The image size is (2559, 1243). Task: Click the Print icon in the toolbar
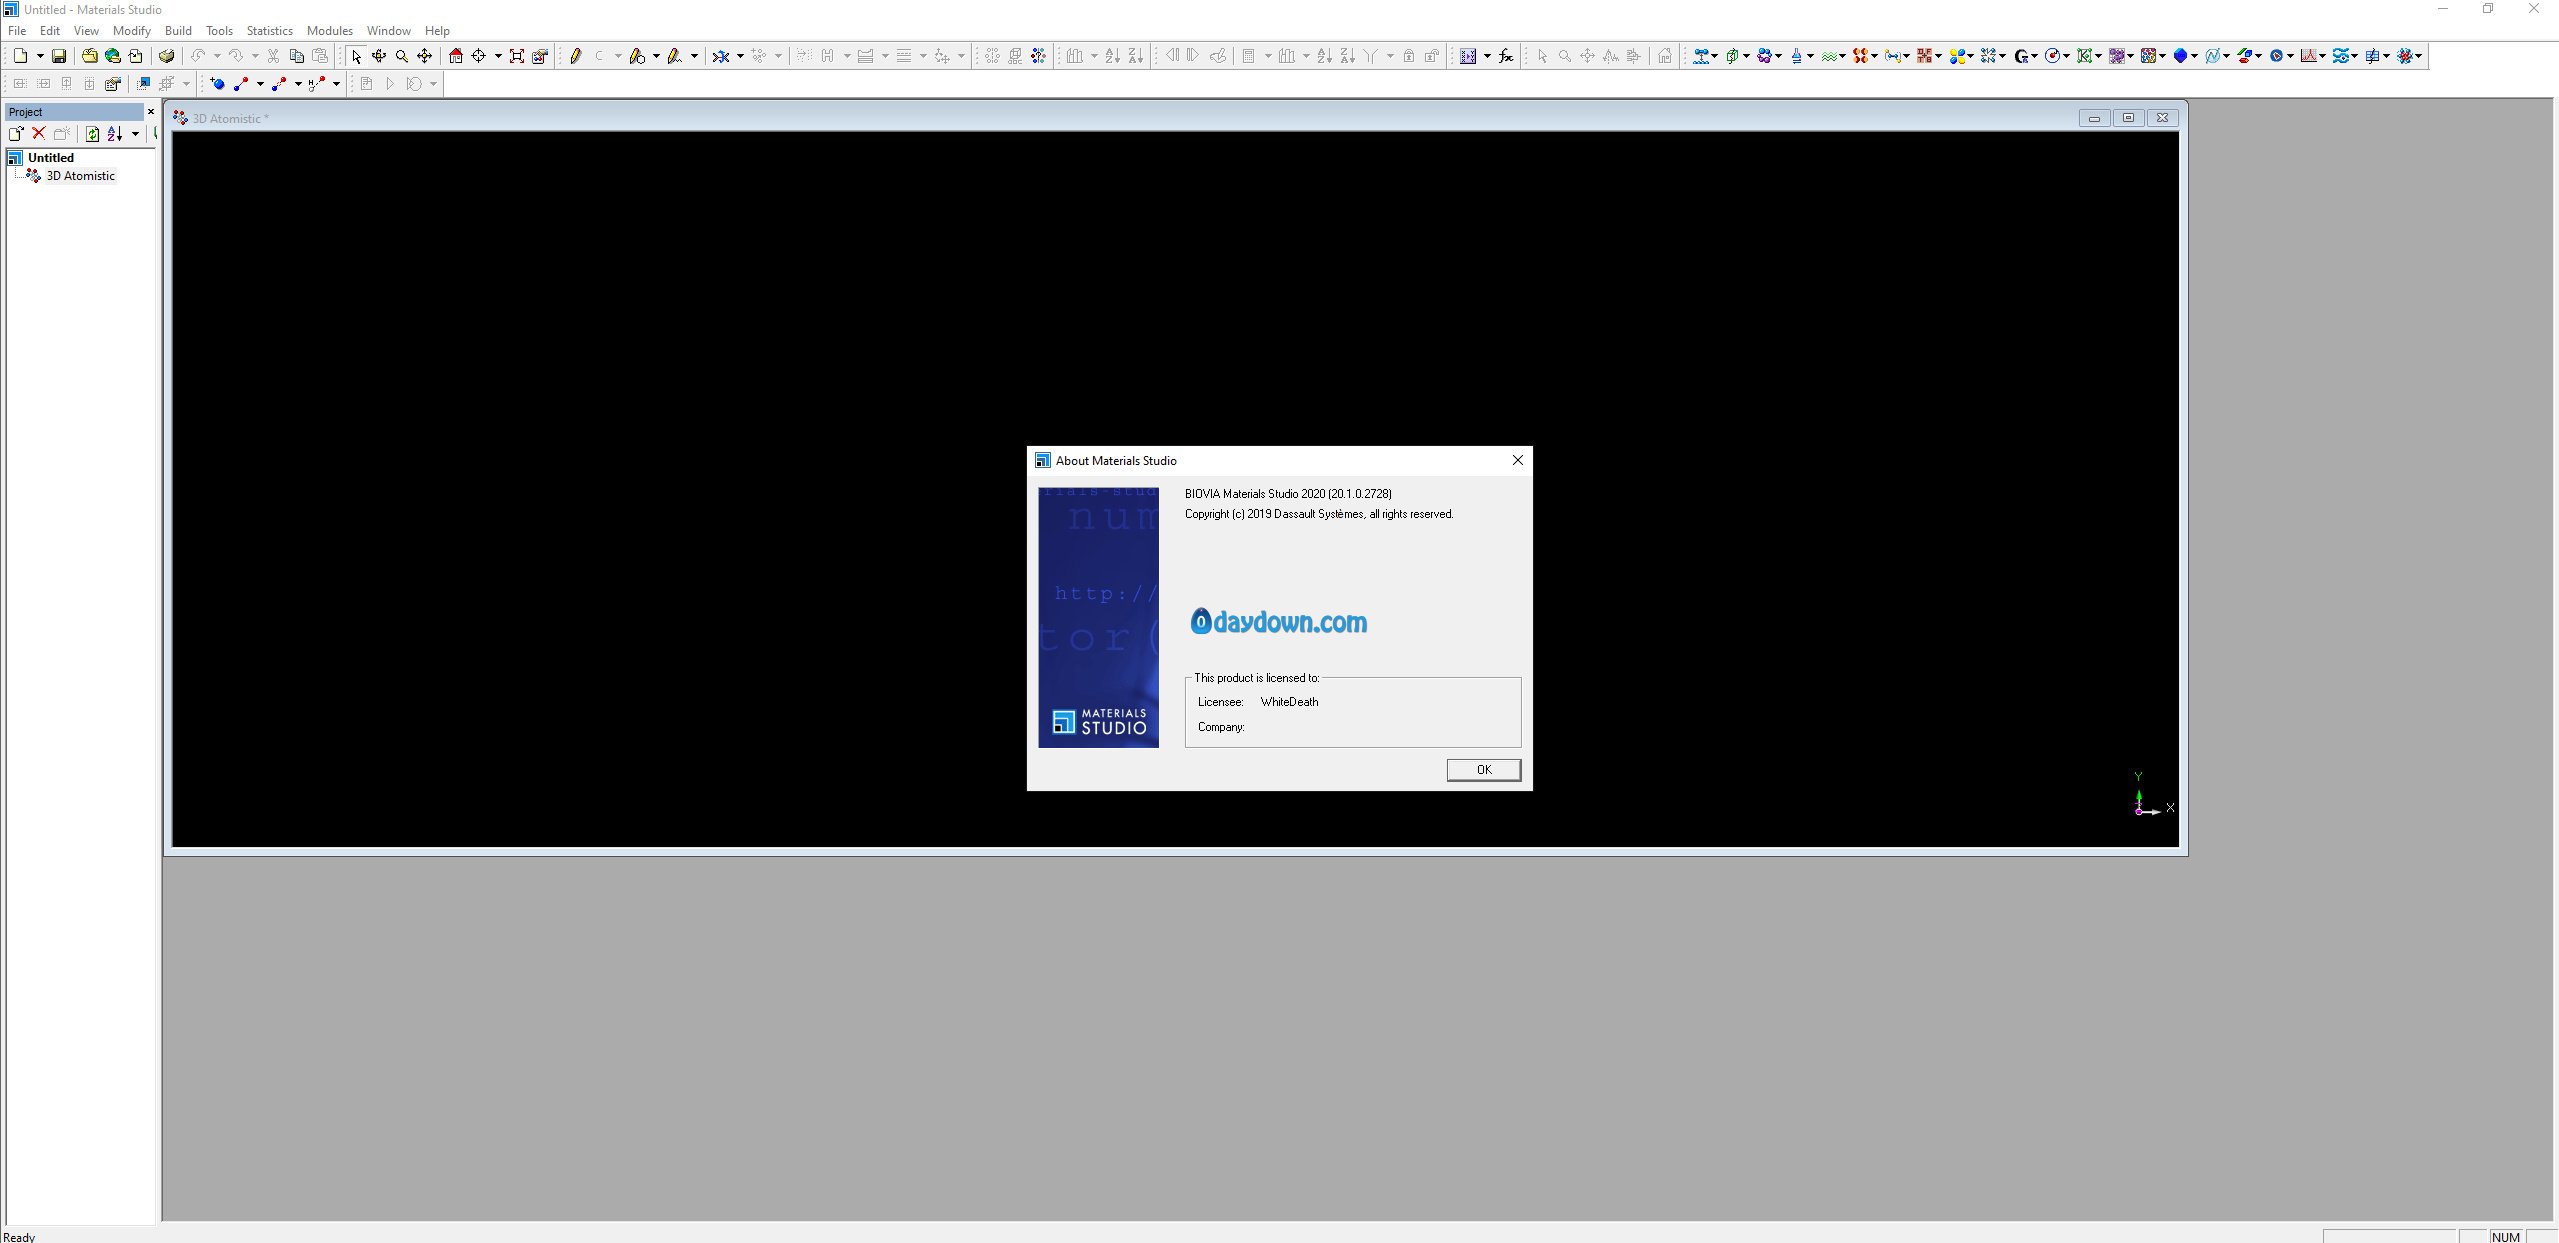[x=167, y=56]
